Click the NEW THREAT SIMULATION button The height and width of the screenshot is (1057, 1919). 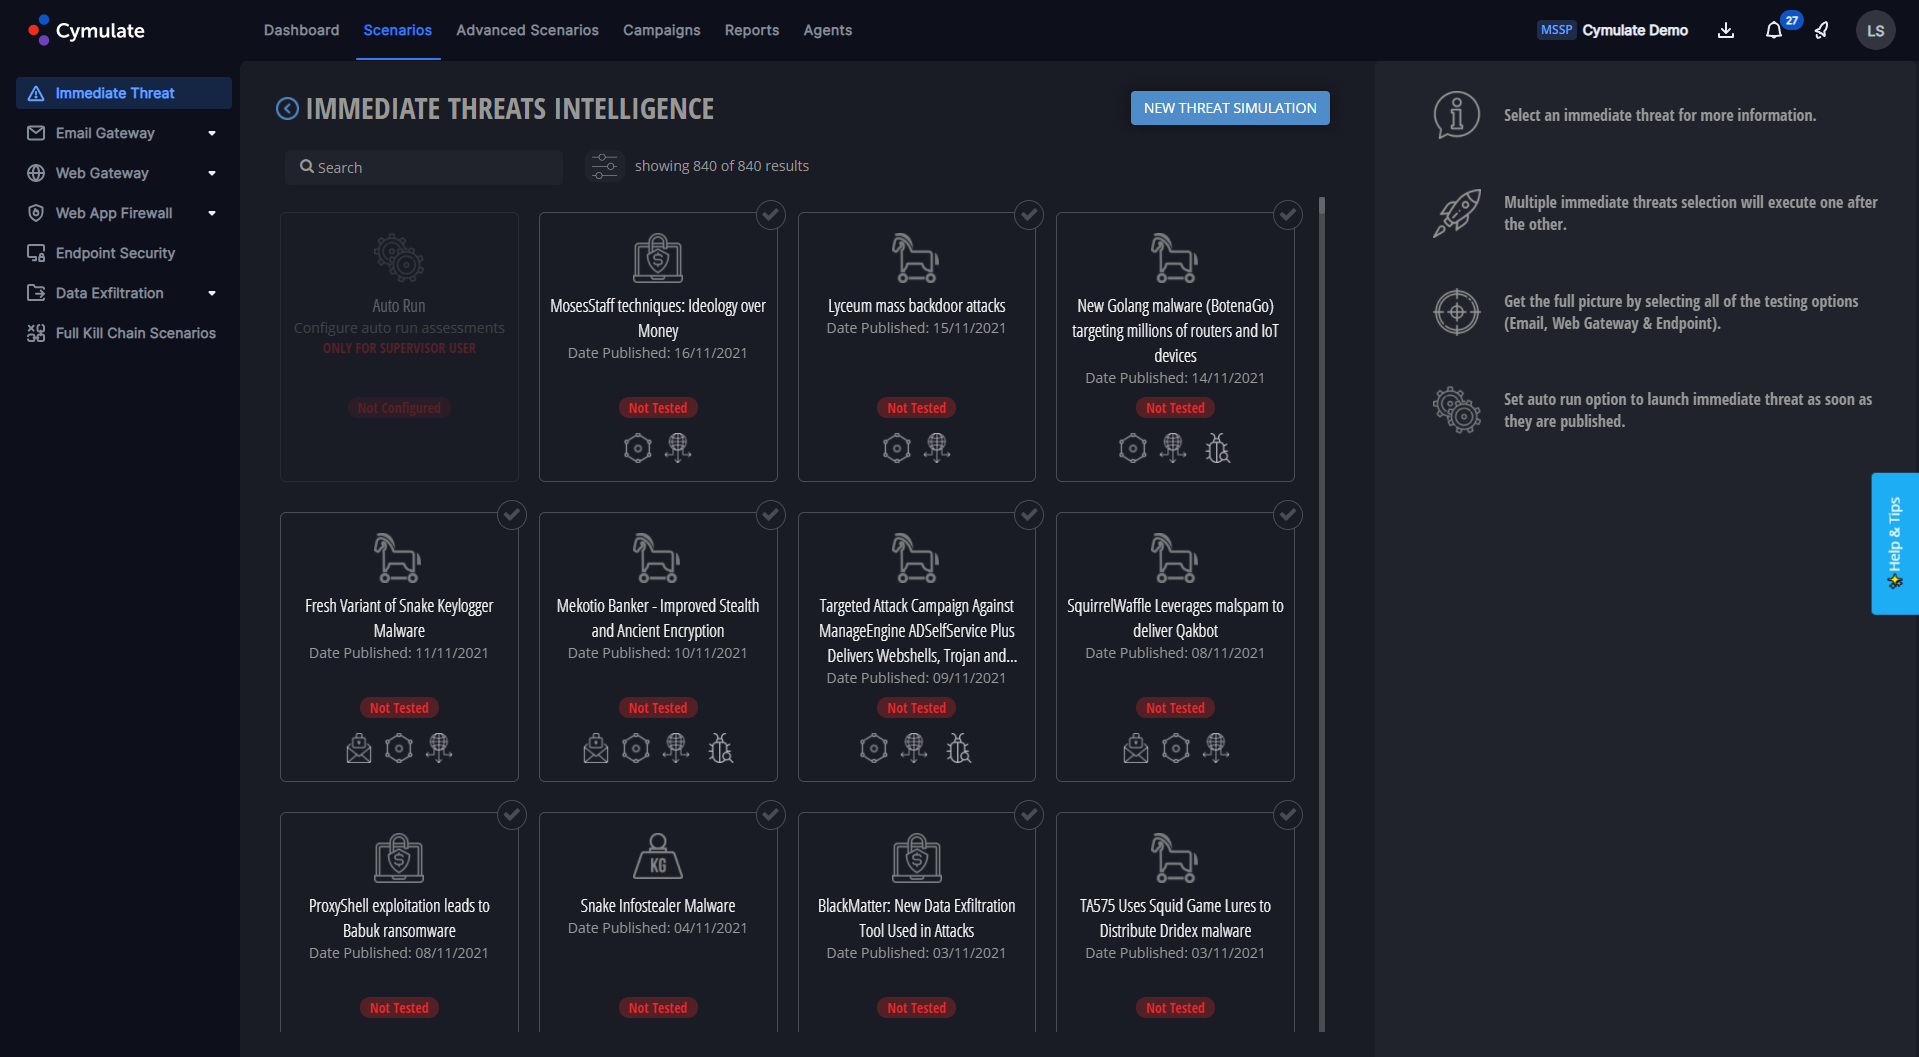(x=1229, y=107)
